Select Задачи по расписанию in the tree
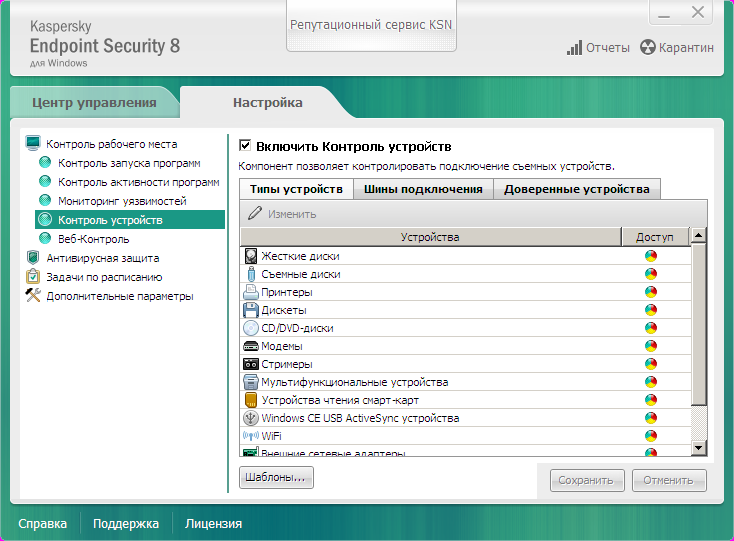The image size is (734, 541). click(104, 277)
